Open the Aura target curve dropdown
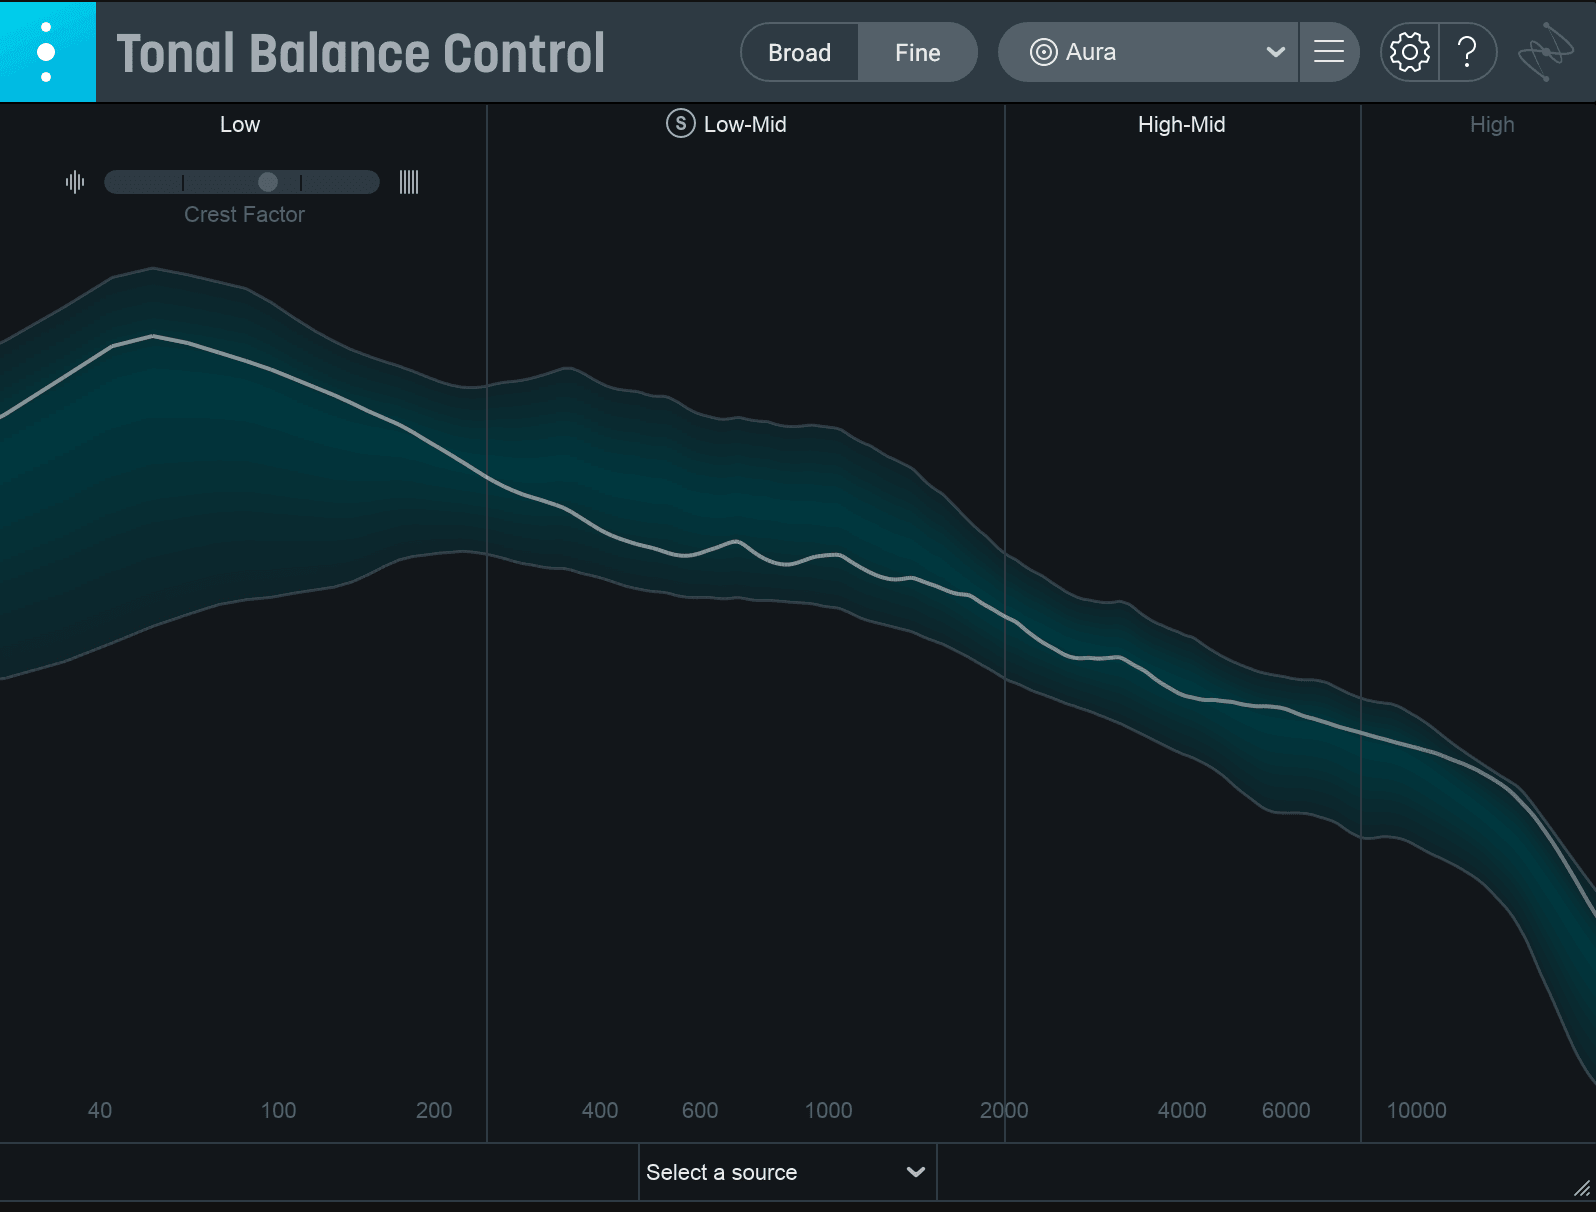The image size is (1596, 1212). 1148,52
